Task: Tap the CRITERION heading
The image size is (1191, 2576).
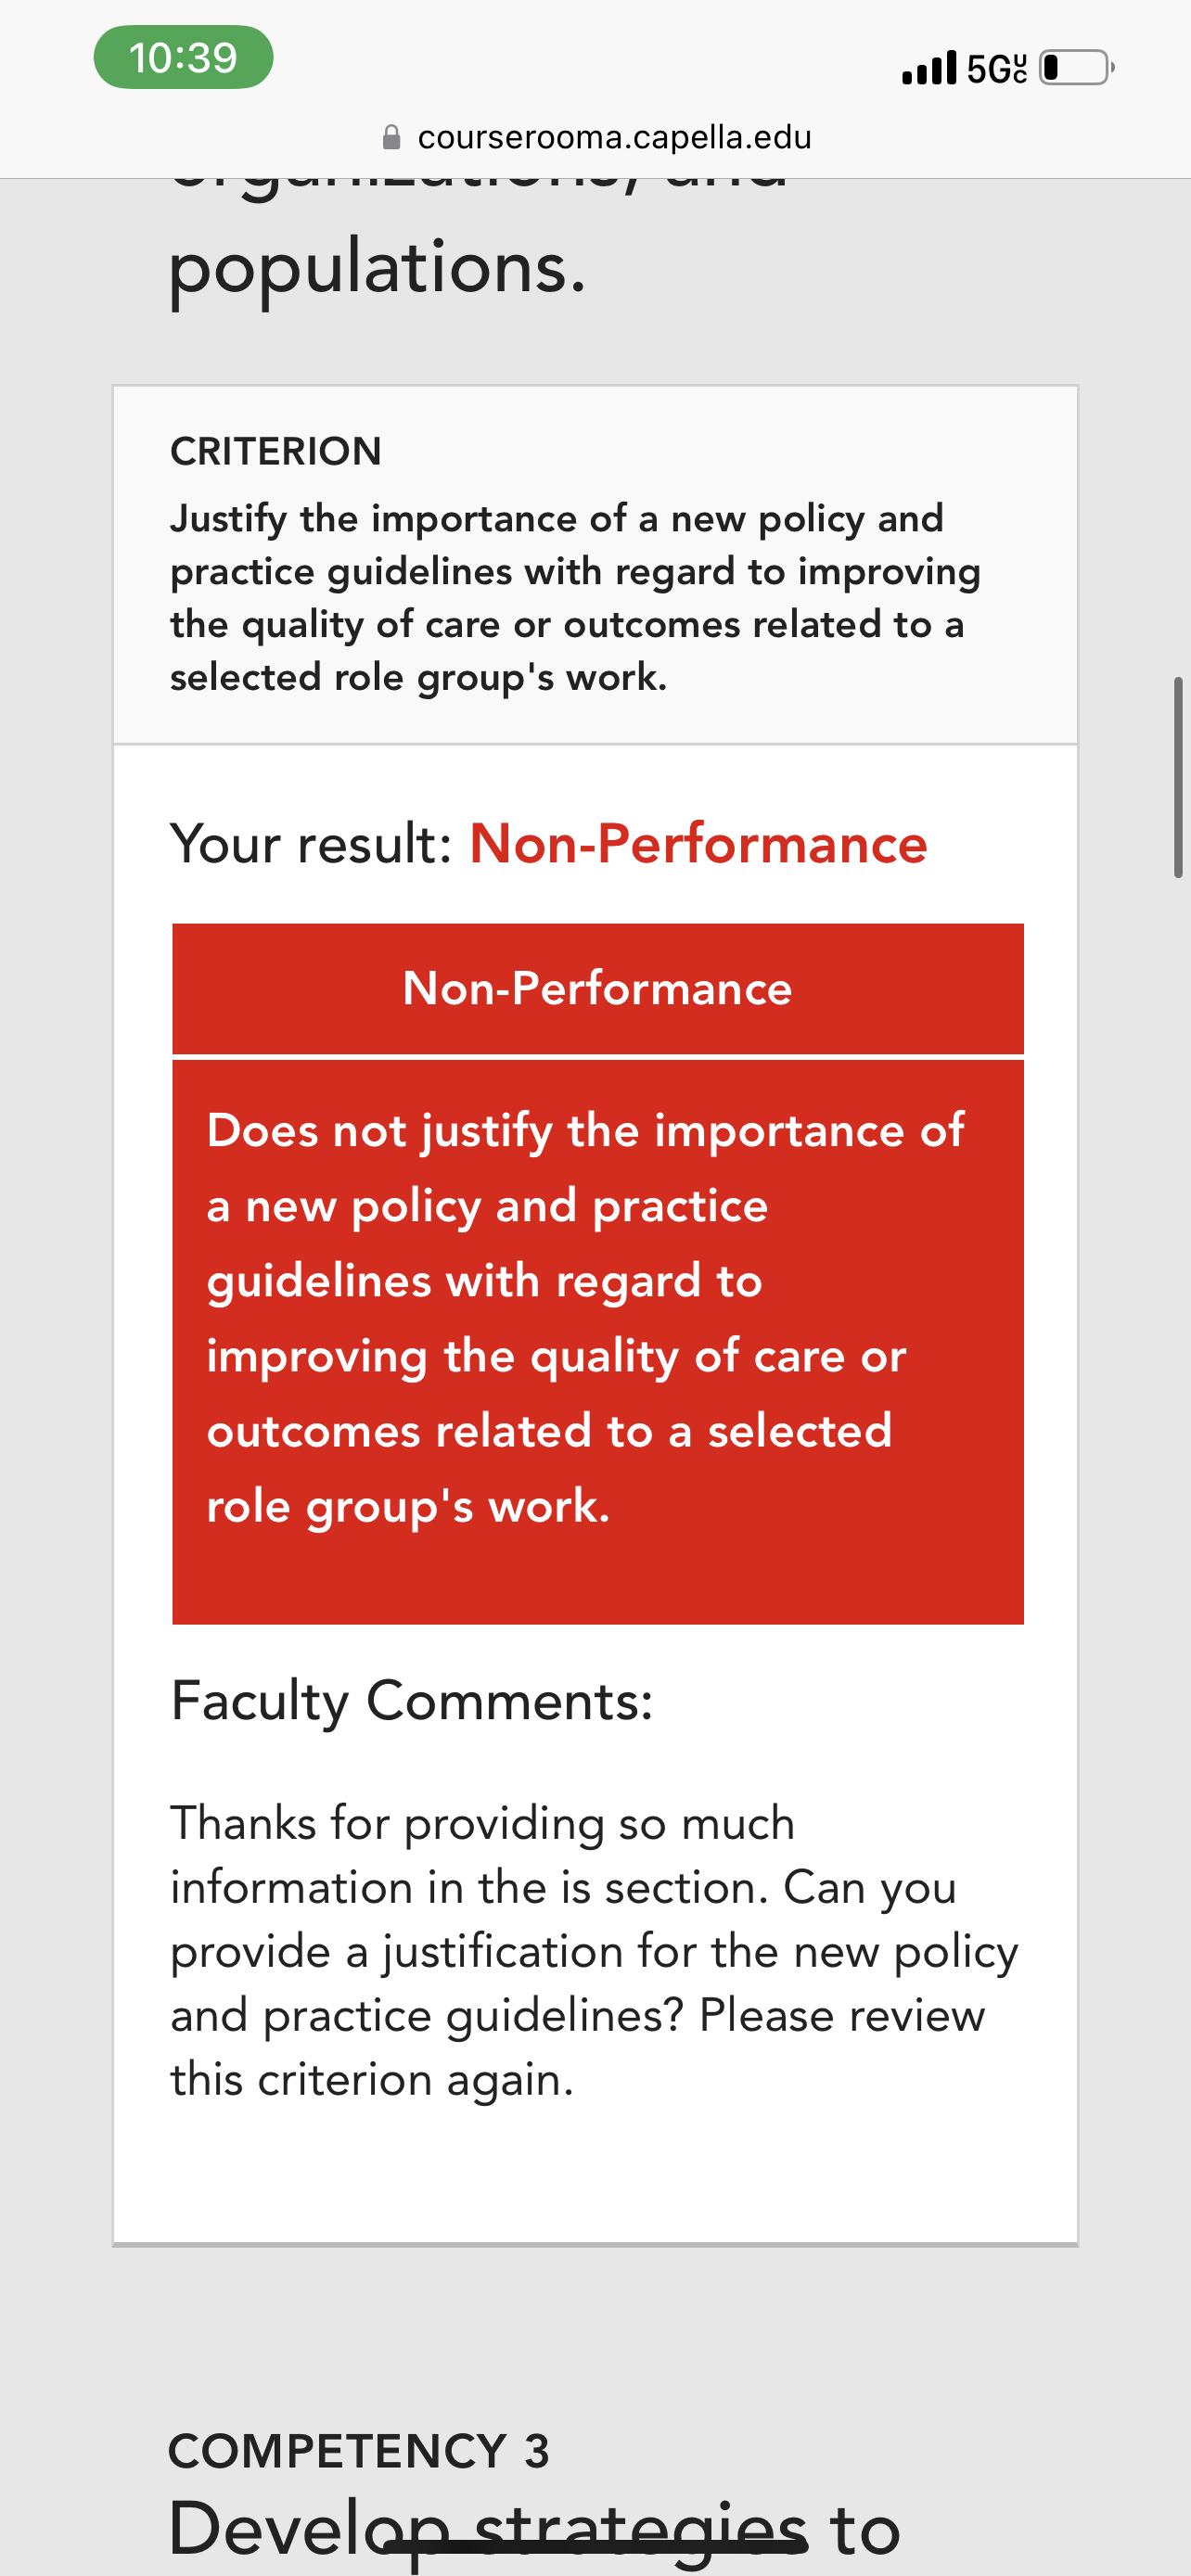Action: 276,451
